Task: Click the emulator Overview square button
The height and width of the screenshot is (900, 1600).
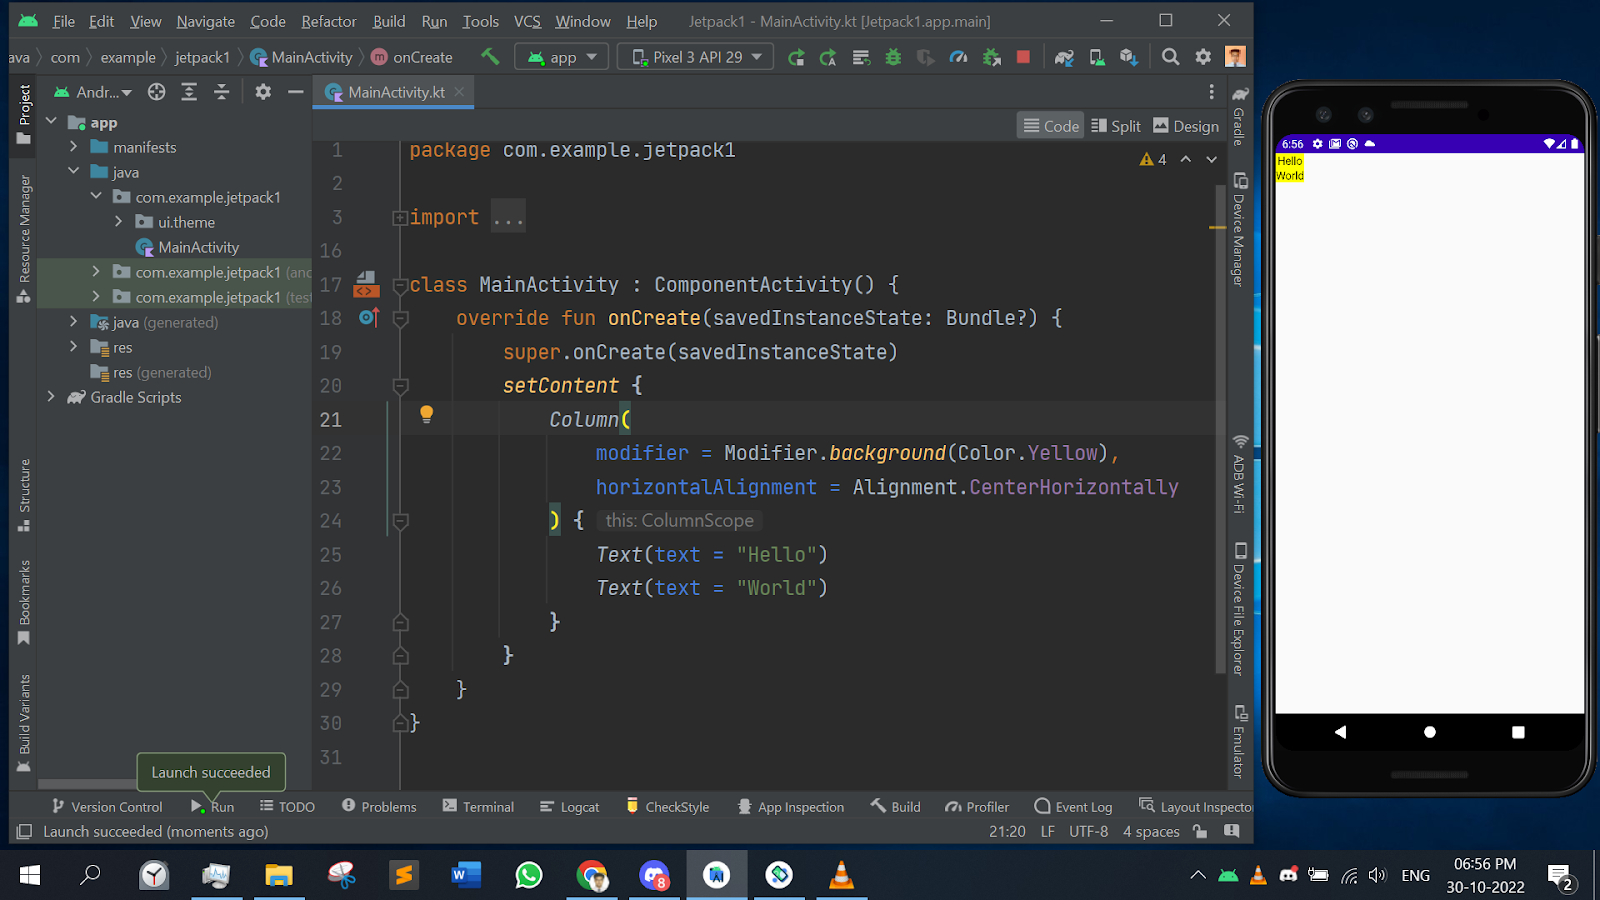Action: click(x=1518, y=732)
